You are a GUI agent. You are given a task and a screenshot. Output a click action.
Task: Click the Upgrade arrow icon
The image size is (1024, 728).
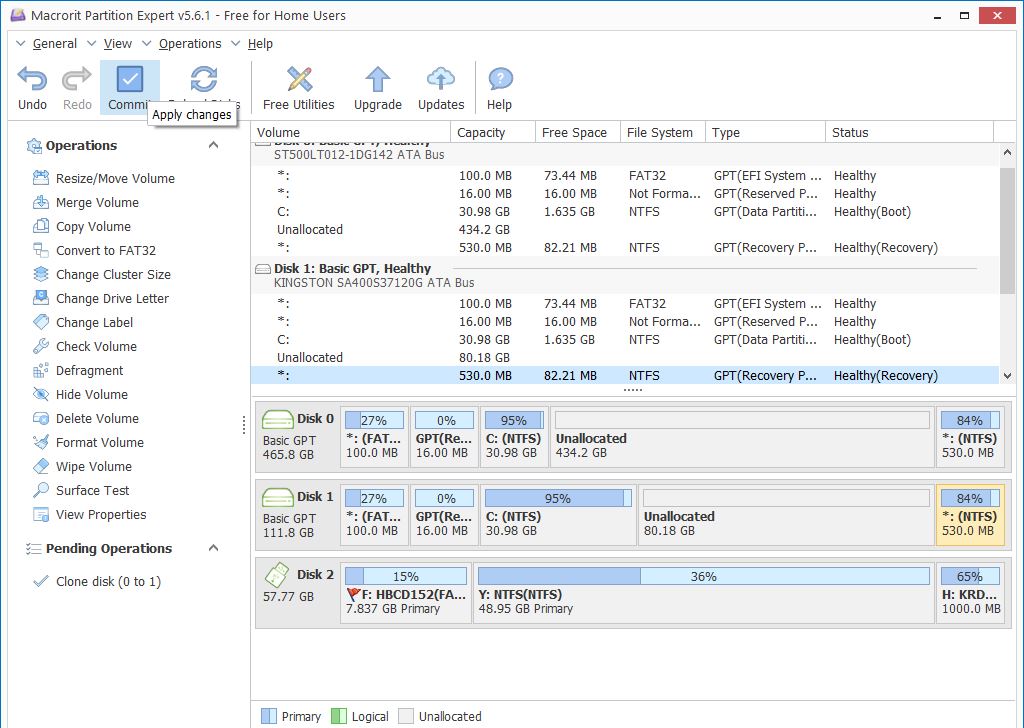click(377, 80)
